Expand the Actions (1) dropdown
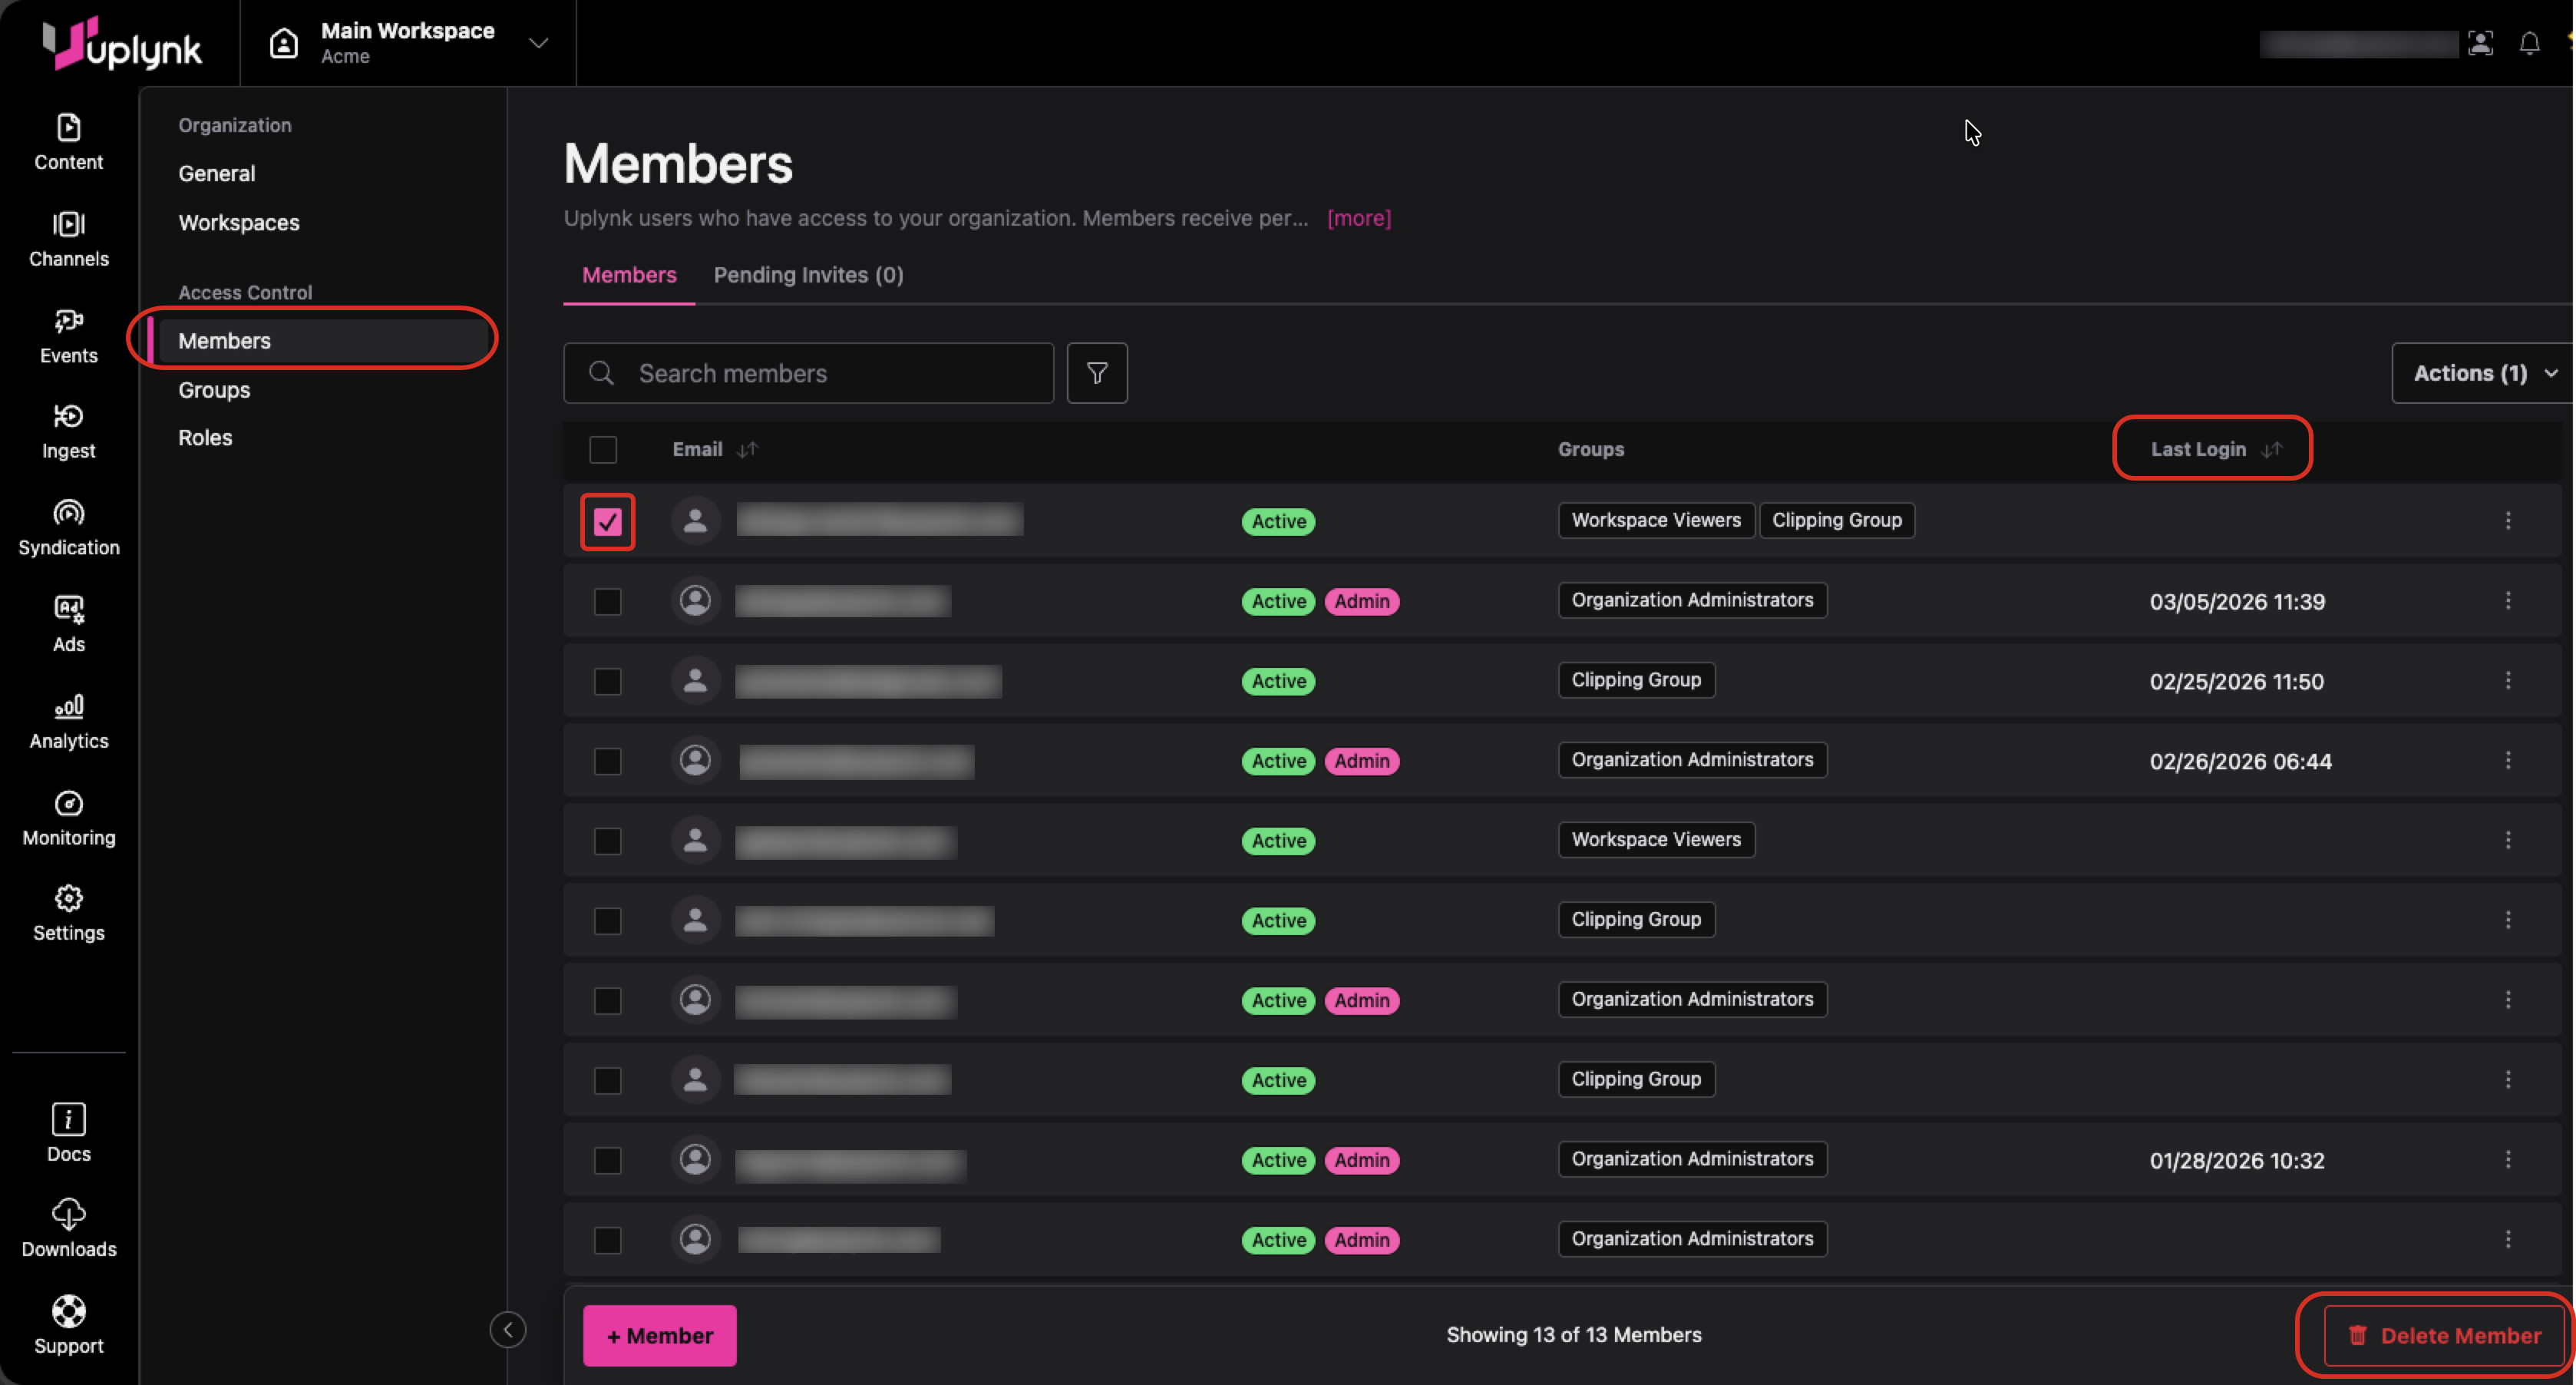The height and width of the screenshot is (1385, 2576). 2483,373
